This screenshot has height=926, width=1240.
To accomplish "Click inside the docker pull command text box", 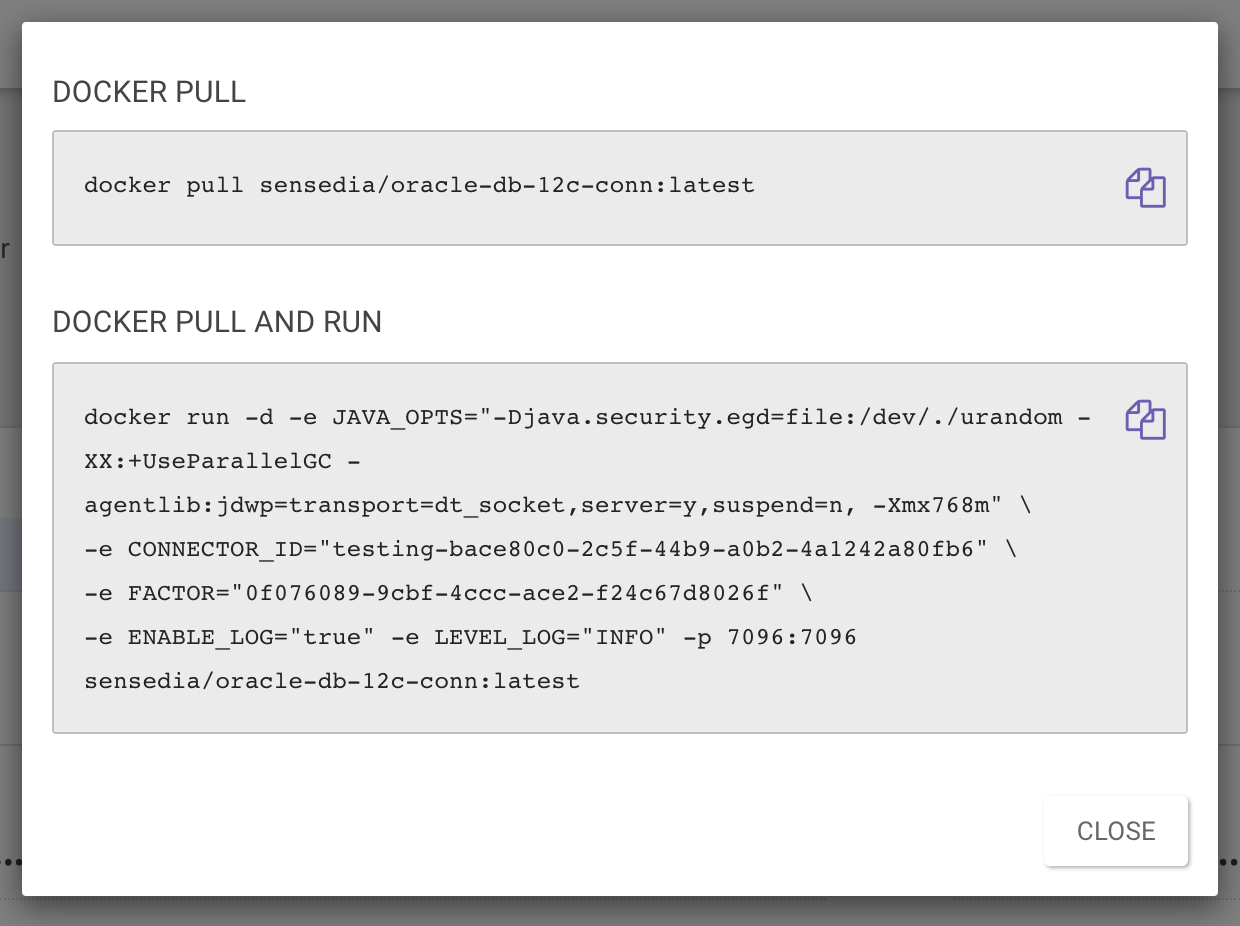I will pos(419,185).
